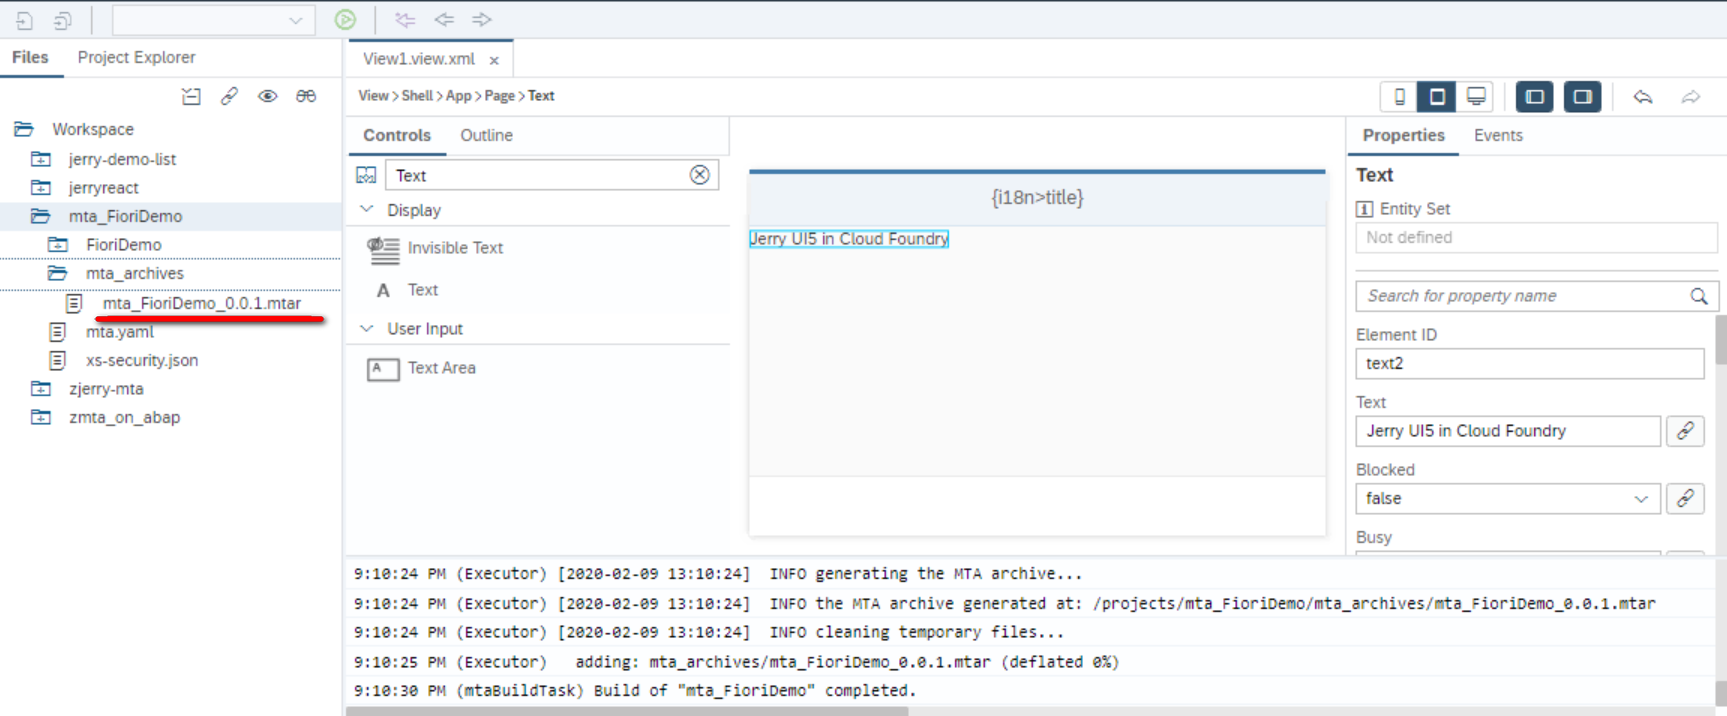1727x716 pixels.
Task: Click the Redo arrow icon
Action: (x=1690, y=97)
